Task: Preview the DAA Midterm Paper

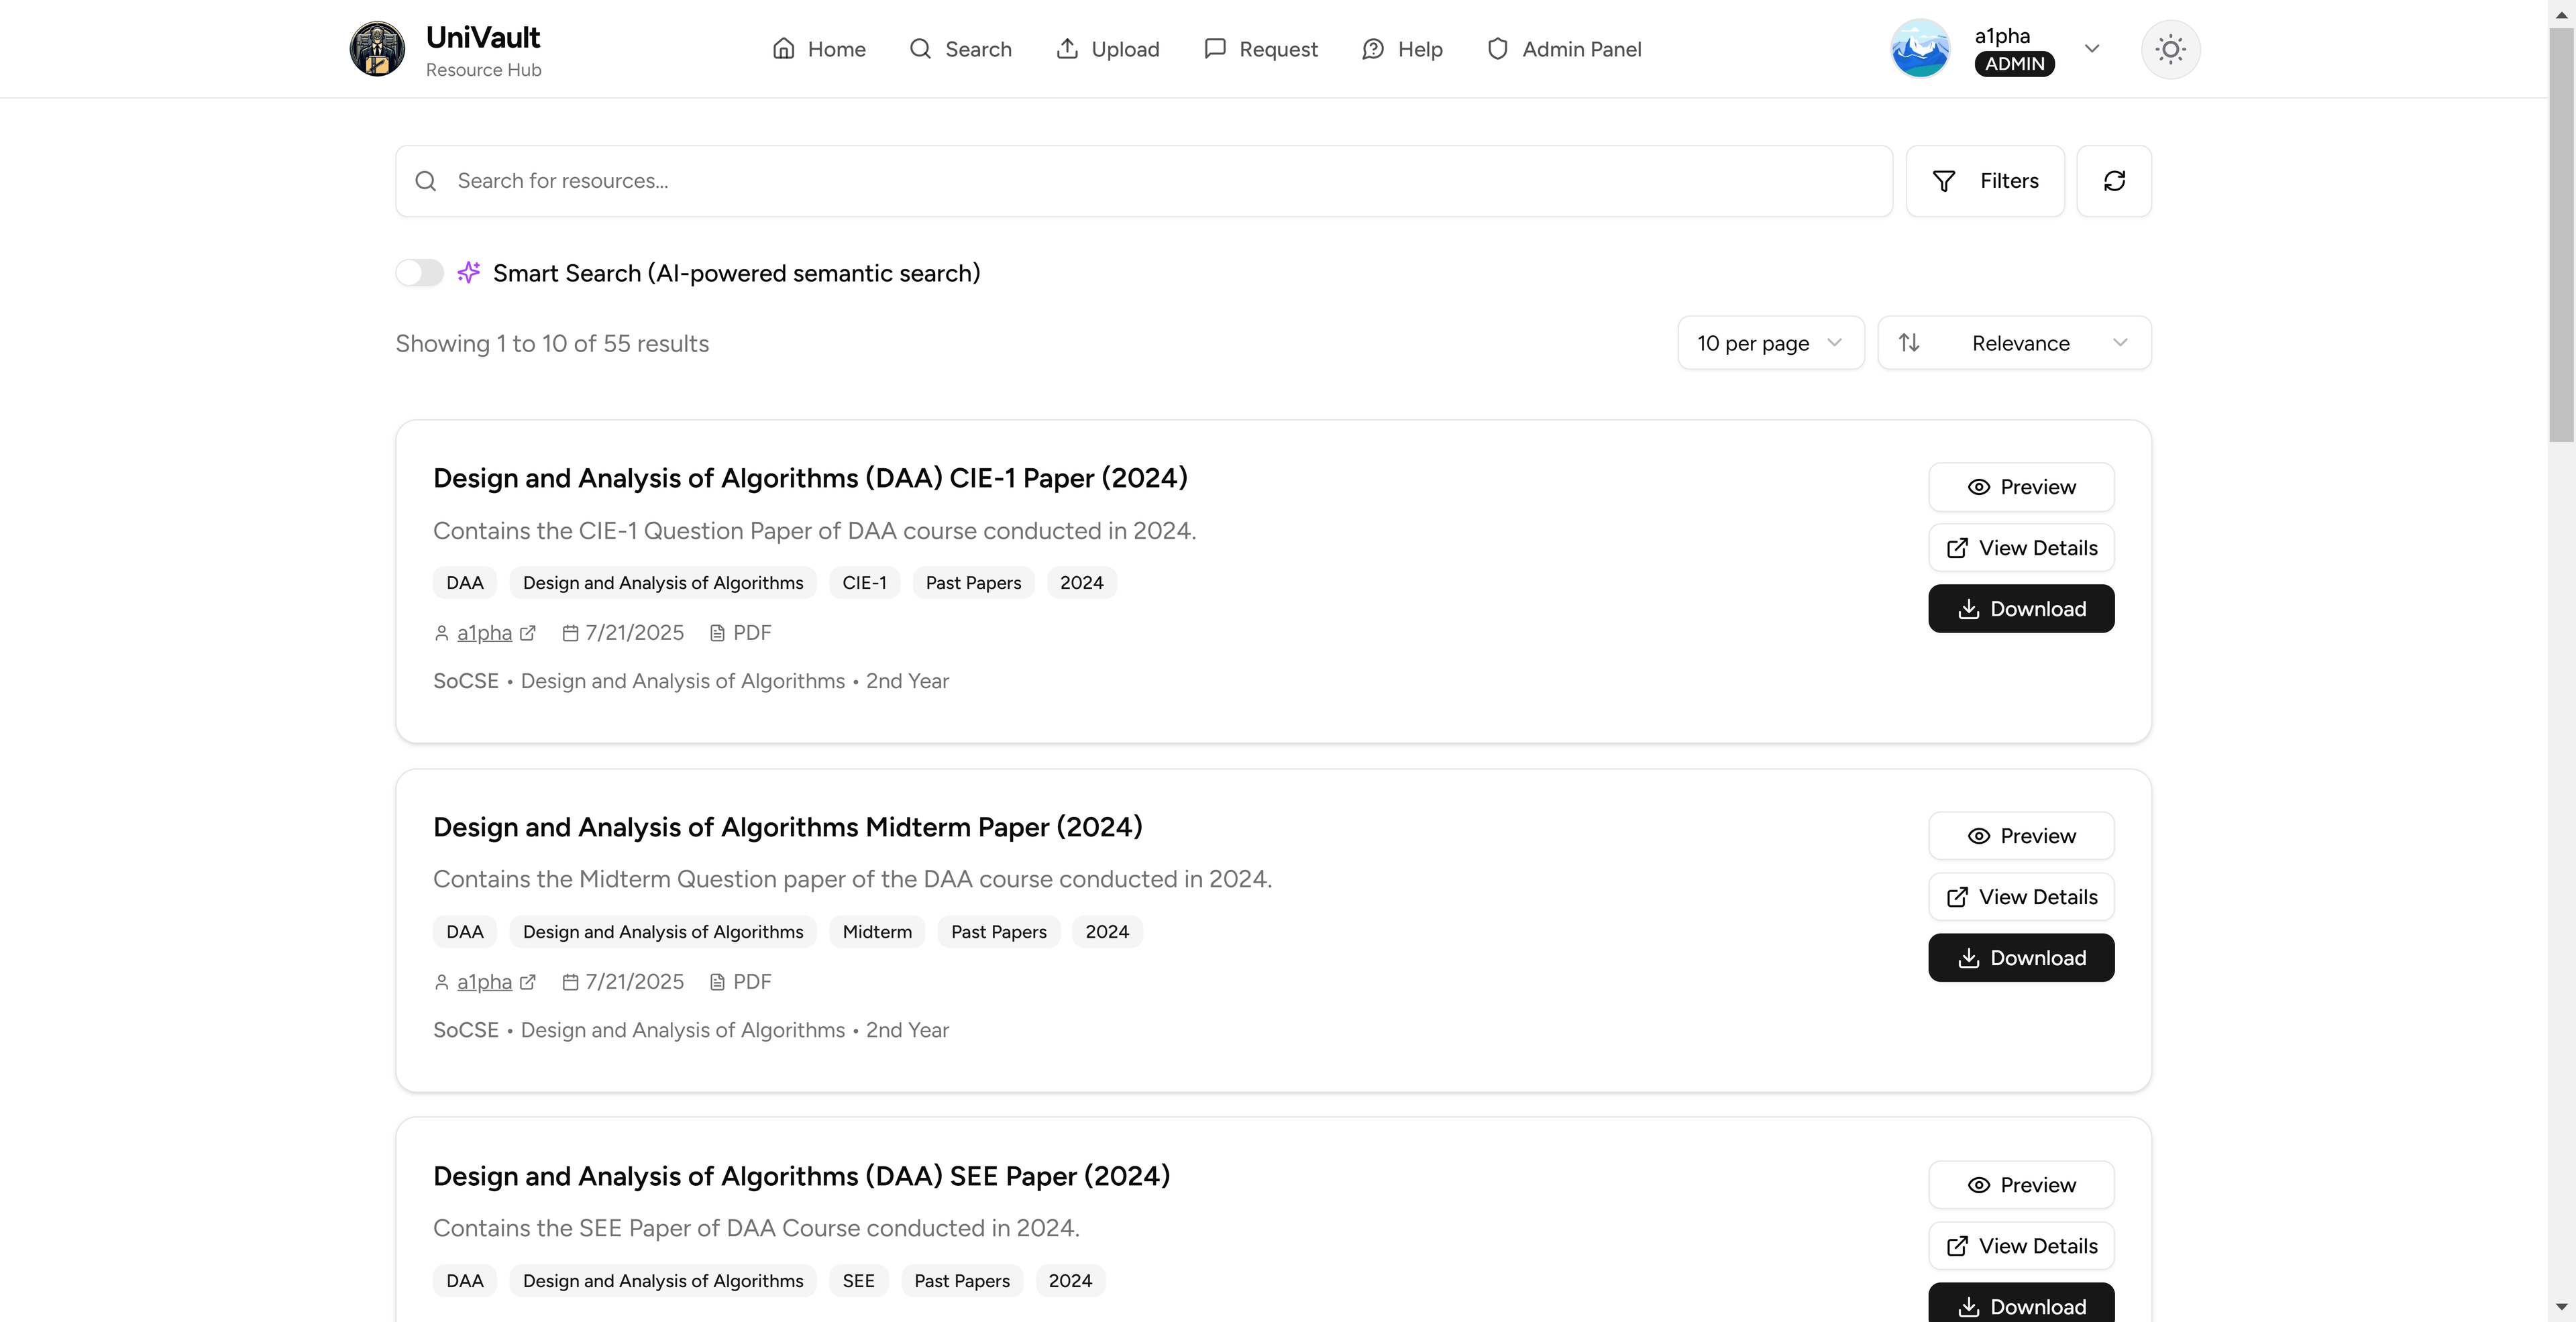Action: coord(2020,835)
